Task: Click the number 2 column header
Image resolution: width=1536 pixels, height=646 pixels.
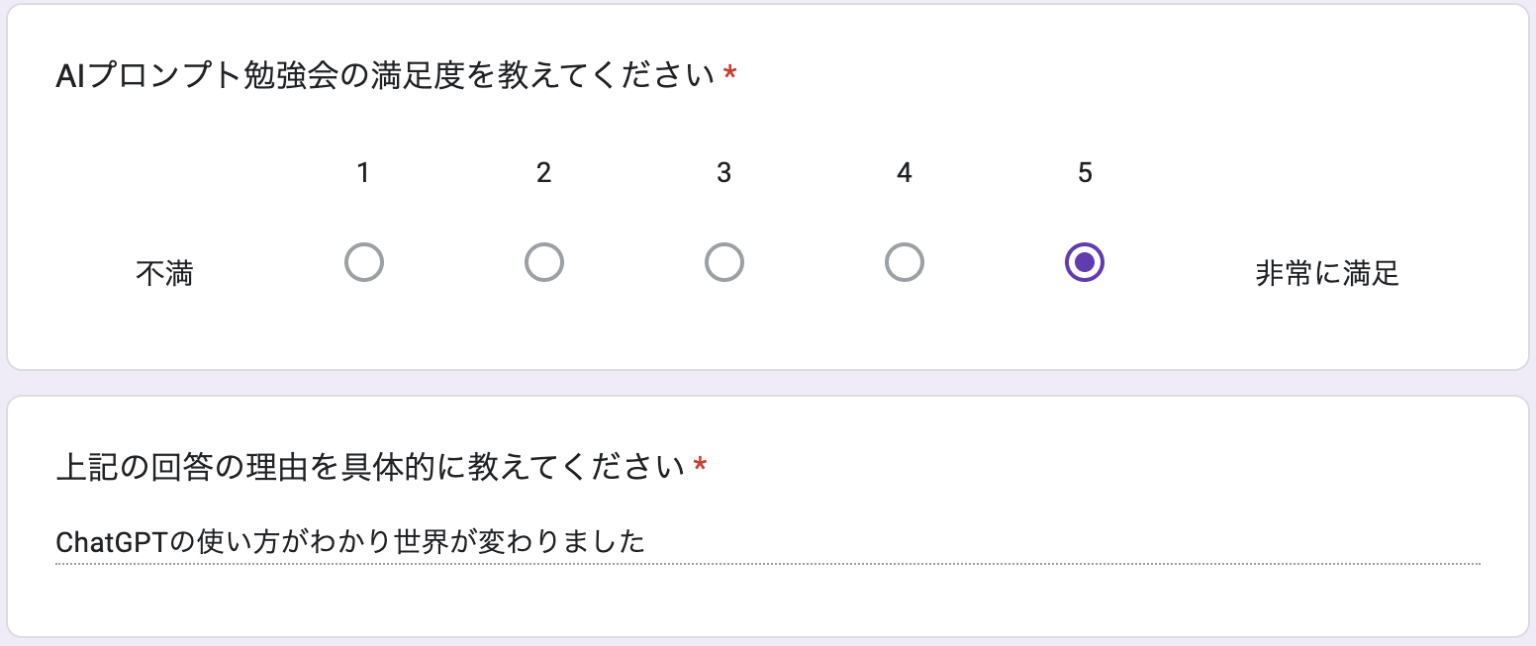Action: [544, 172]
